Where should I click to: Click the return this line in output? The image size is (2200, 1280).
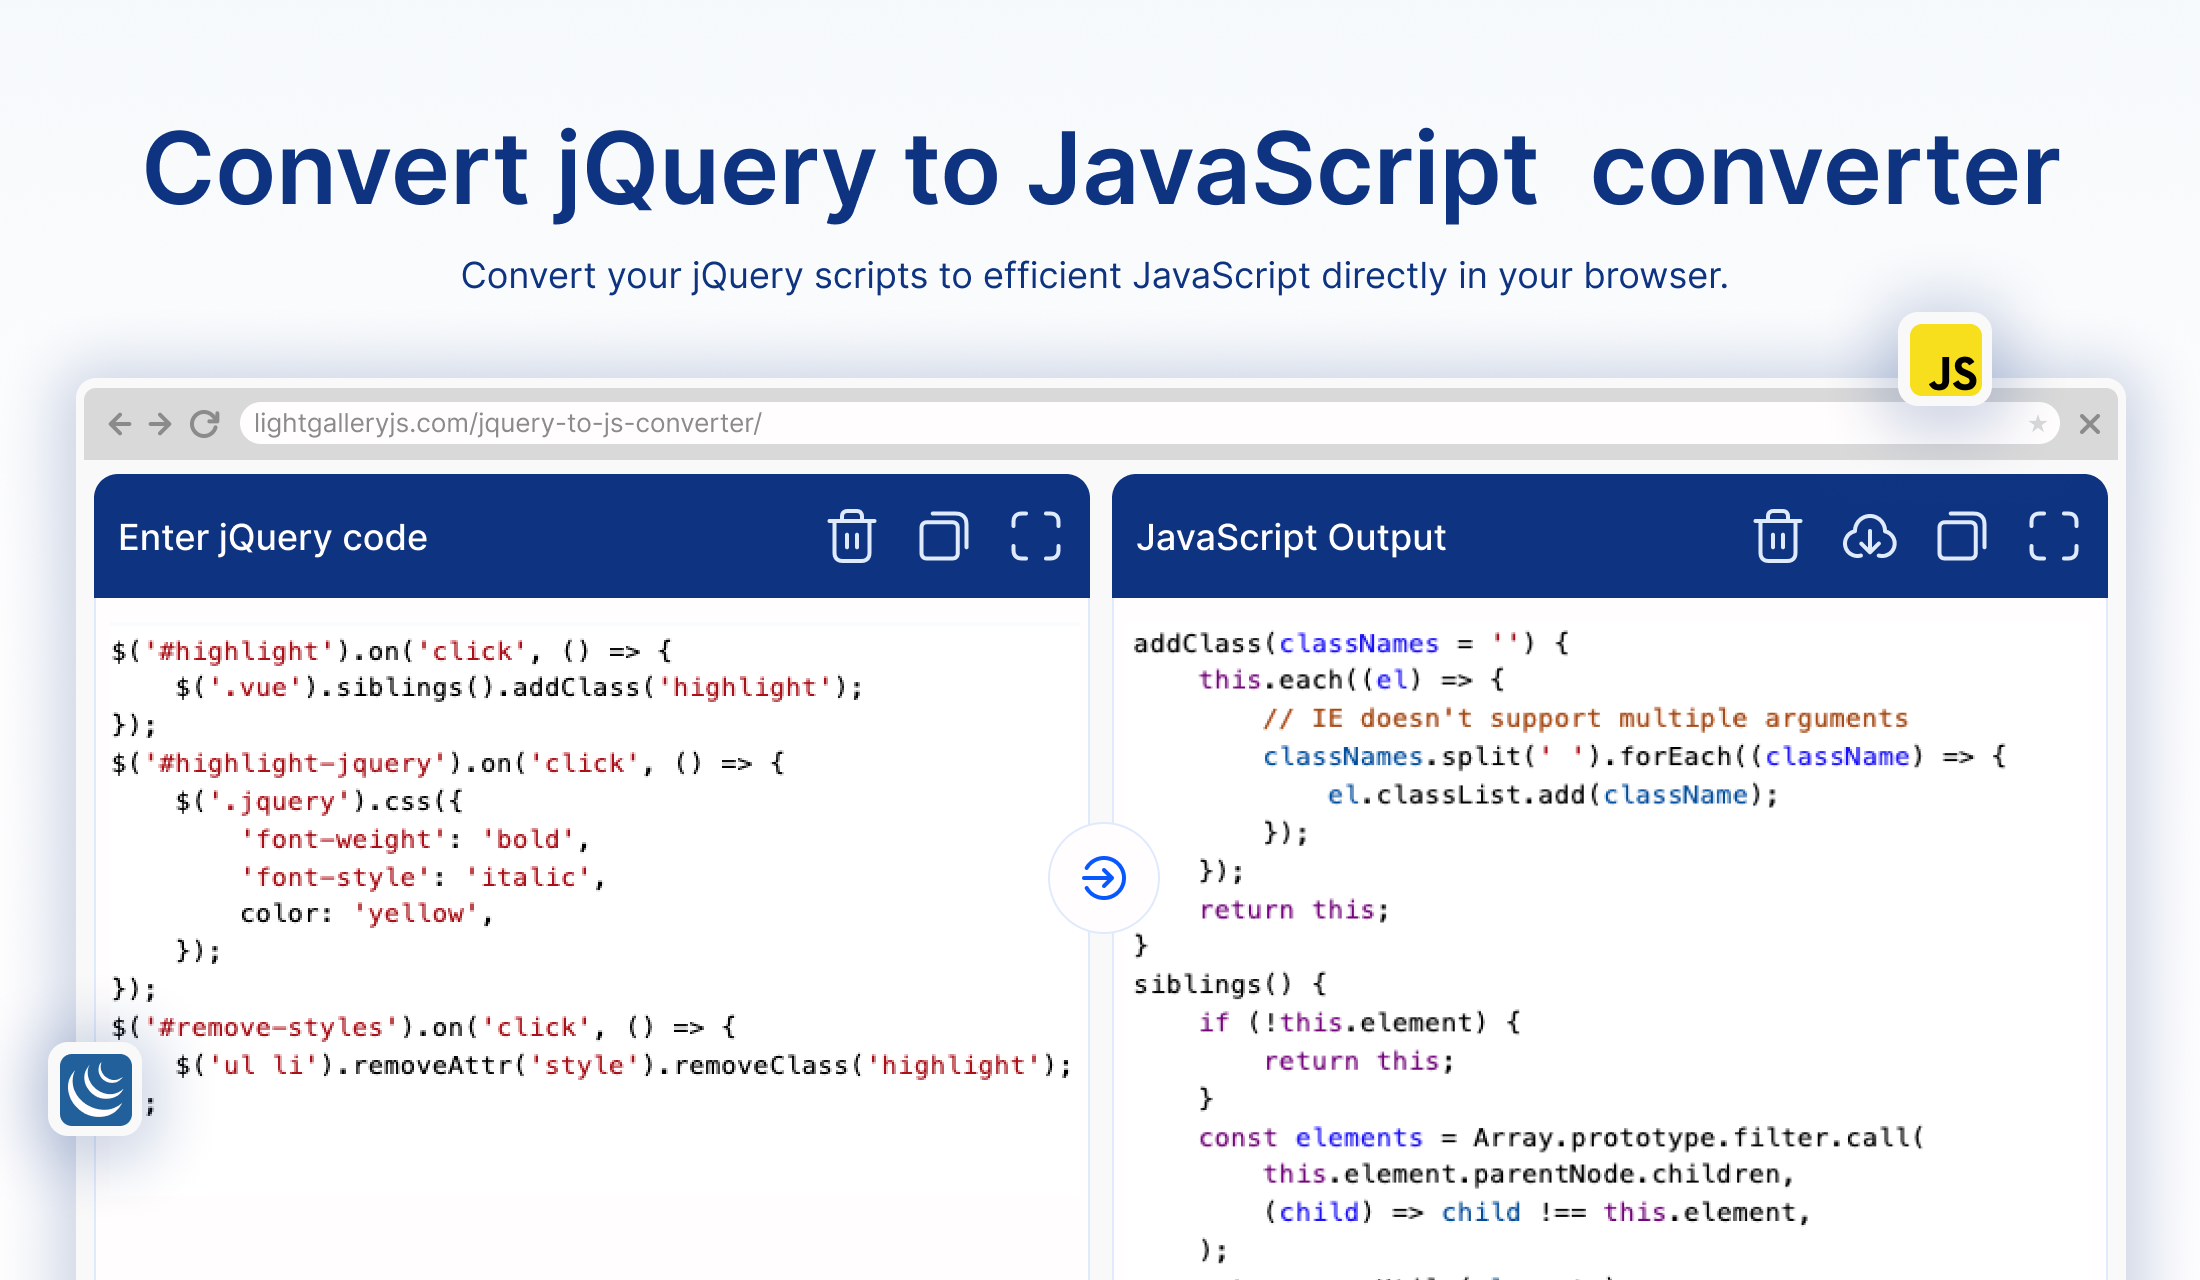point(1290,909)
